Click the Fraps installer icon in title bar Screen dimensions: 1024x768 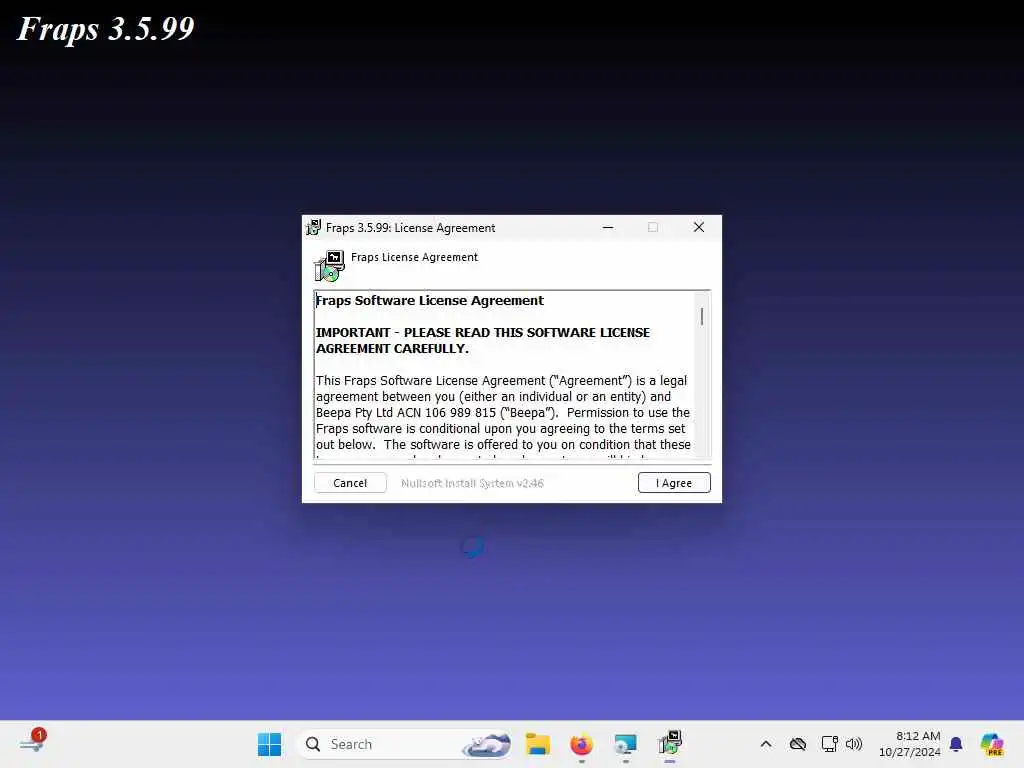(313, 227)
